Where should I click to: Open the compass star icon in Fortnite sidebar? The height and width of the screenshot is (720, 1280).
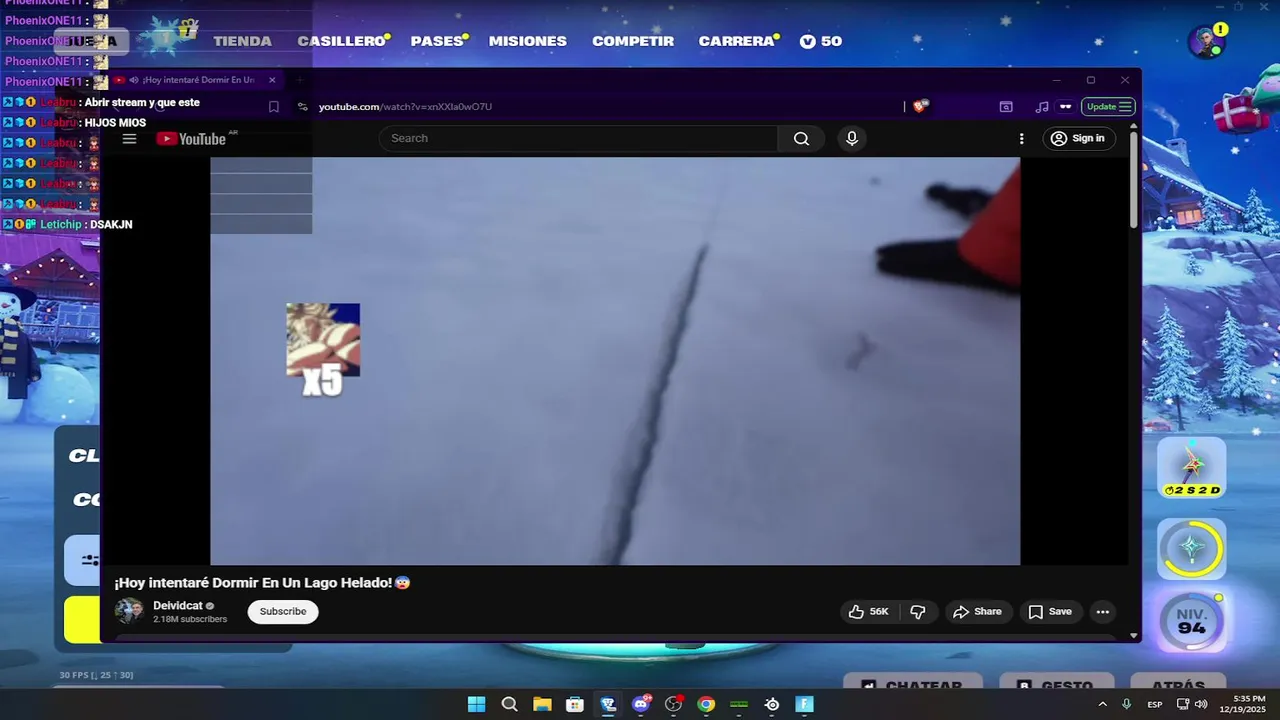(1192, 548)
